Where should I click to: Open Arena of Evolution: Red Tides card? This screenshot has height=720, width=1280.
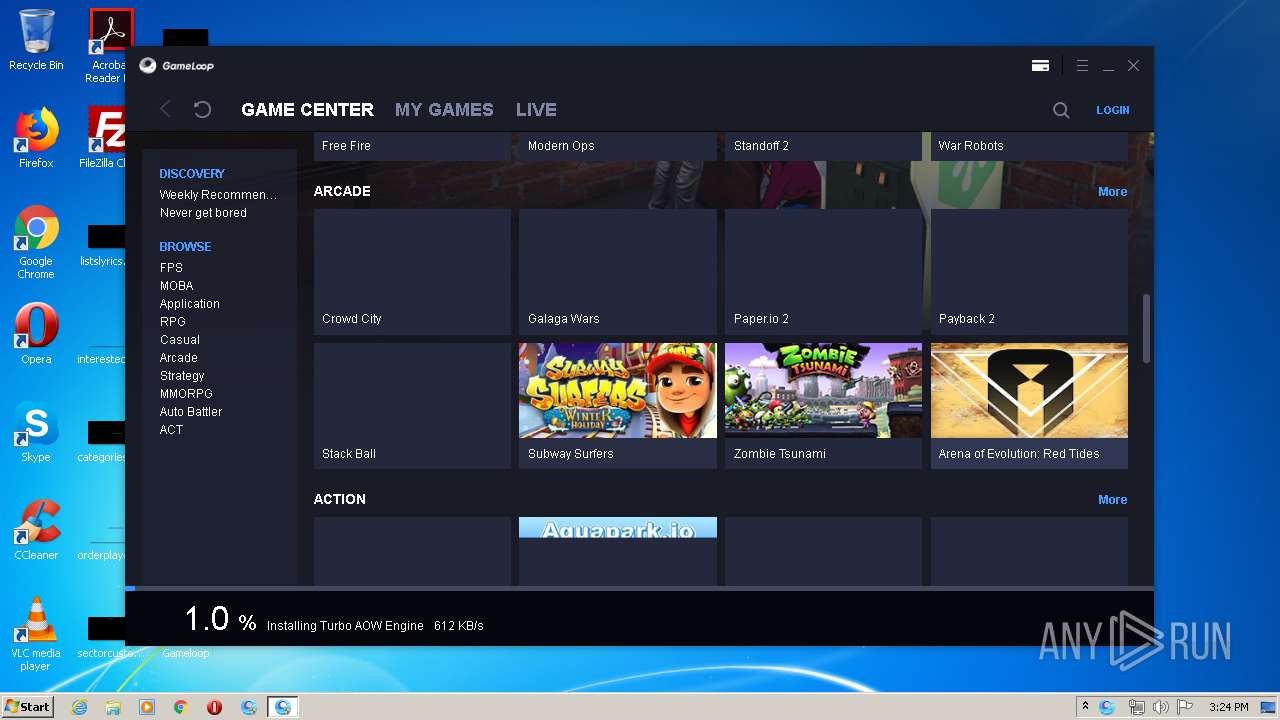(1029, 406)
